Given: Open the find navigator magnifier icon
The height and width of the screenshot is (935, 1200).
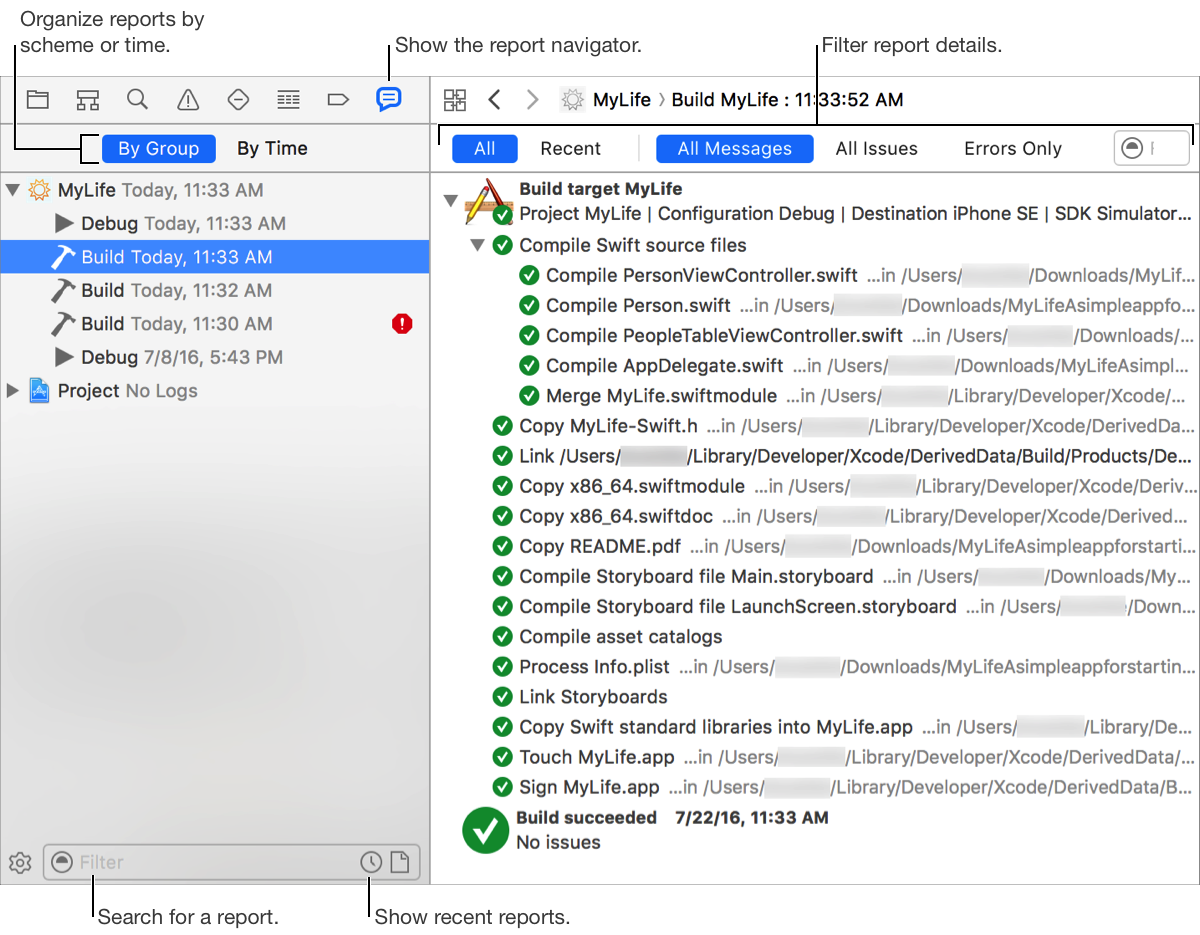Looking at the screenshot, I should point(138,99).
